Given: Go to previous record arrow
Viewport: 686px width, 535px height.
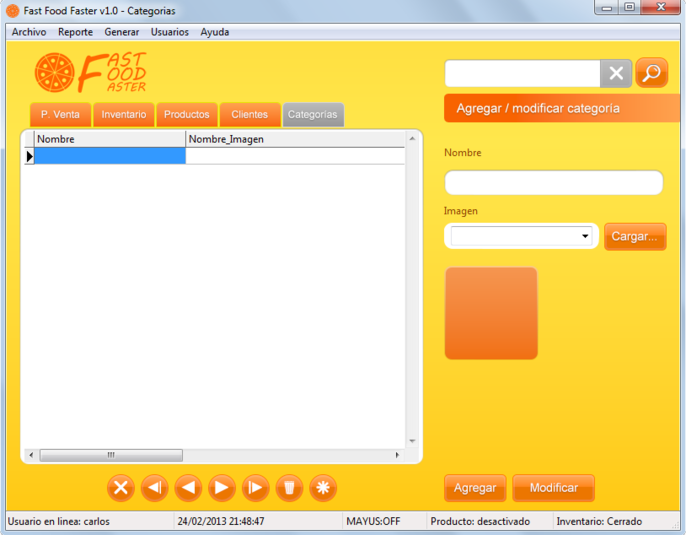Looking at the screenshot, I should pyautogui.click(x=188, y=487).
